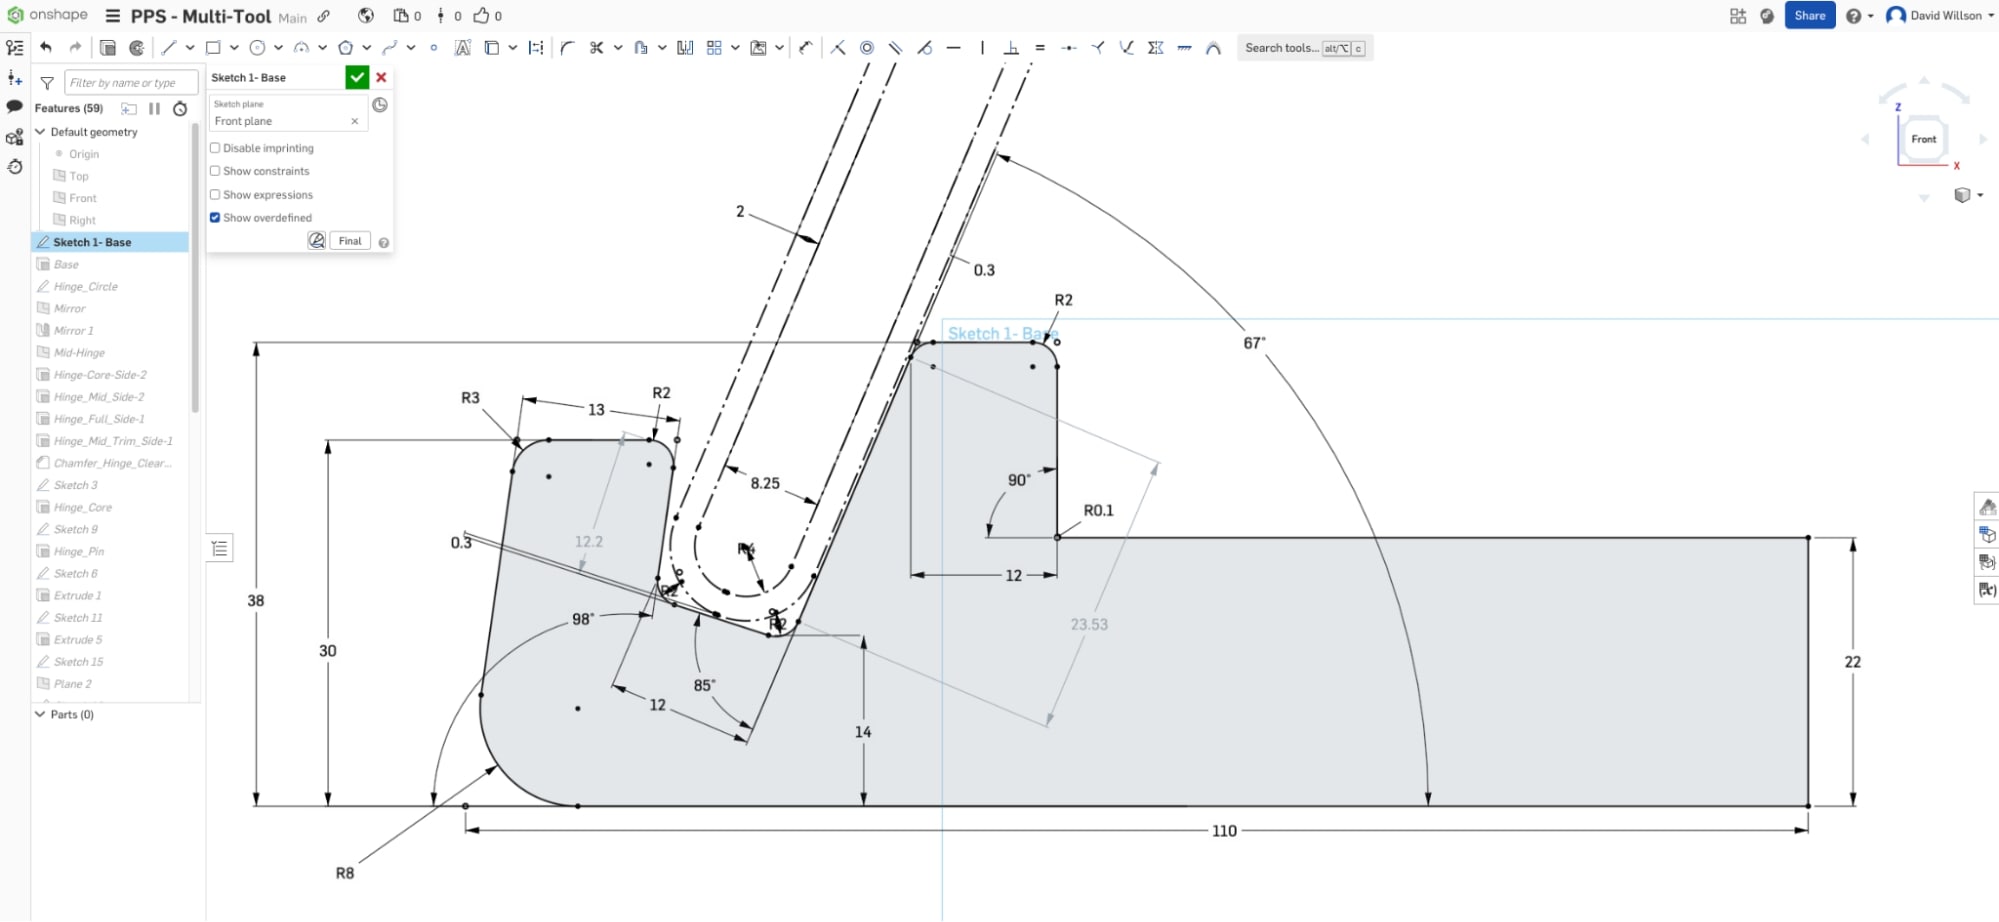1999x922 pixels.
Task: Enable Show expressions checkbox
Action: 215,195
